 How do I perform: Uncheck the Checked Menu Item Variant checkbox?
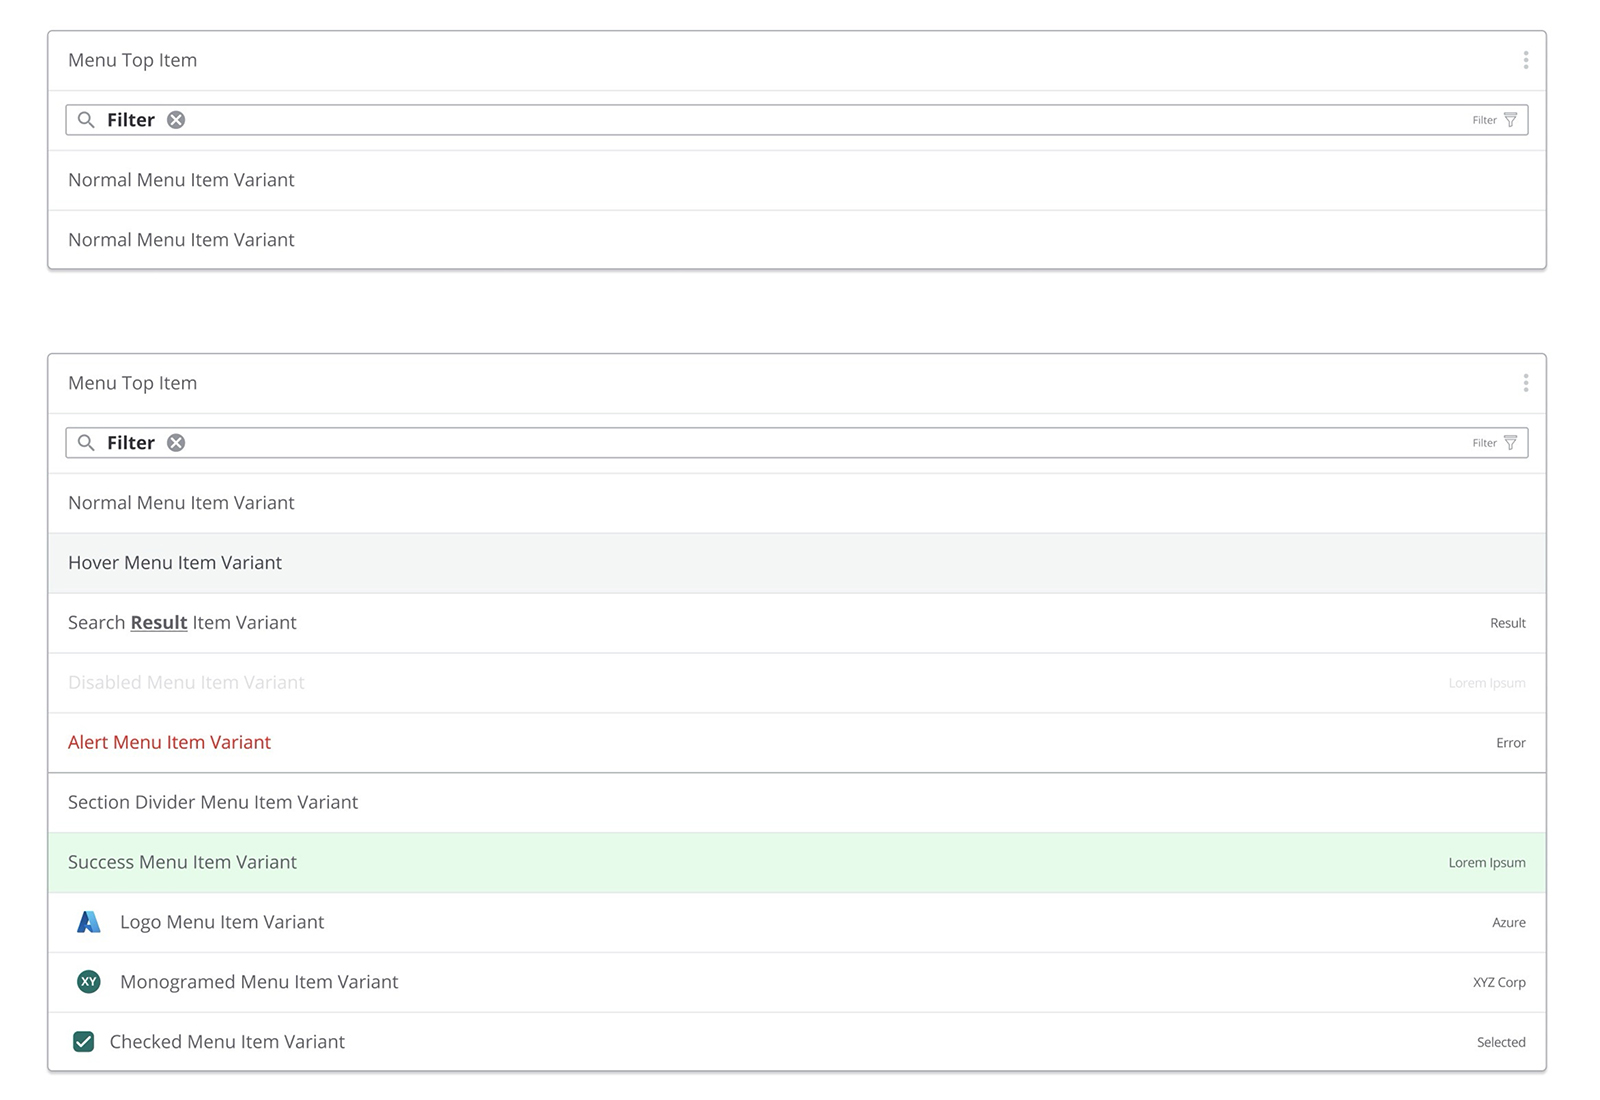coord(84,1042)
